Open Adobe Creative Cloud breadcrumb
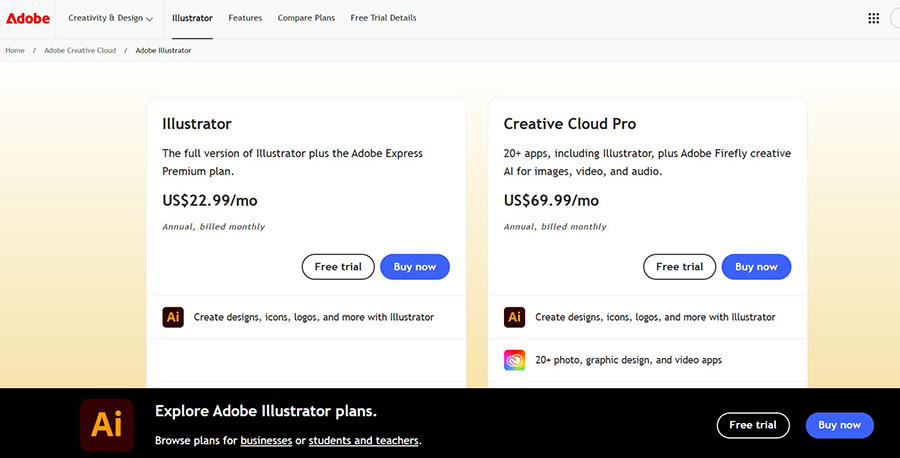 (x=80, y=51)
